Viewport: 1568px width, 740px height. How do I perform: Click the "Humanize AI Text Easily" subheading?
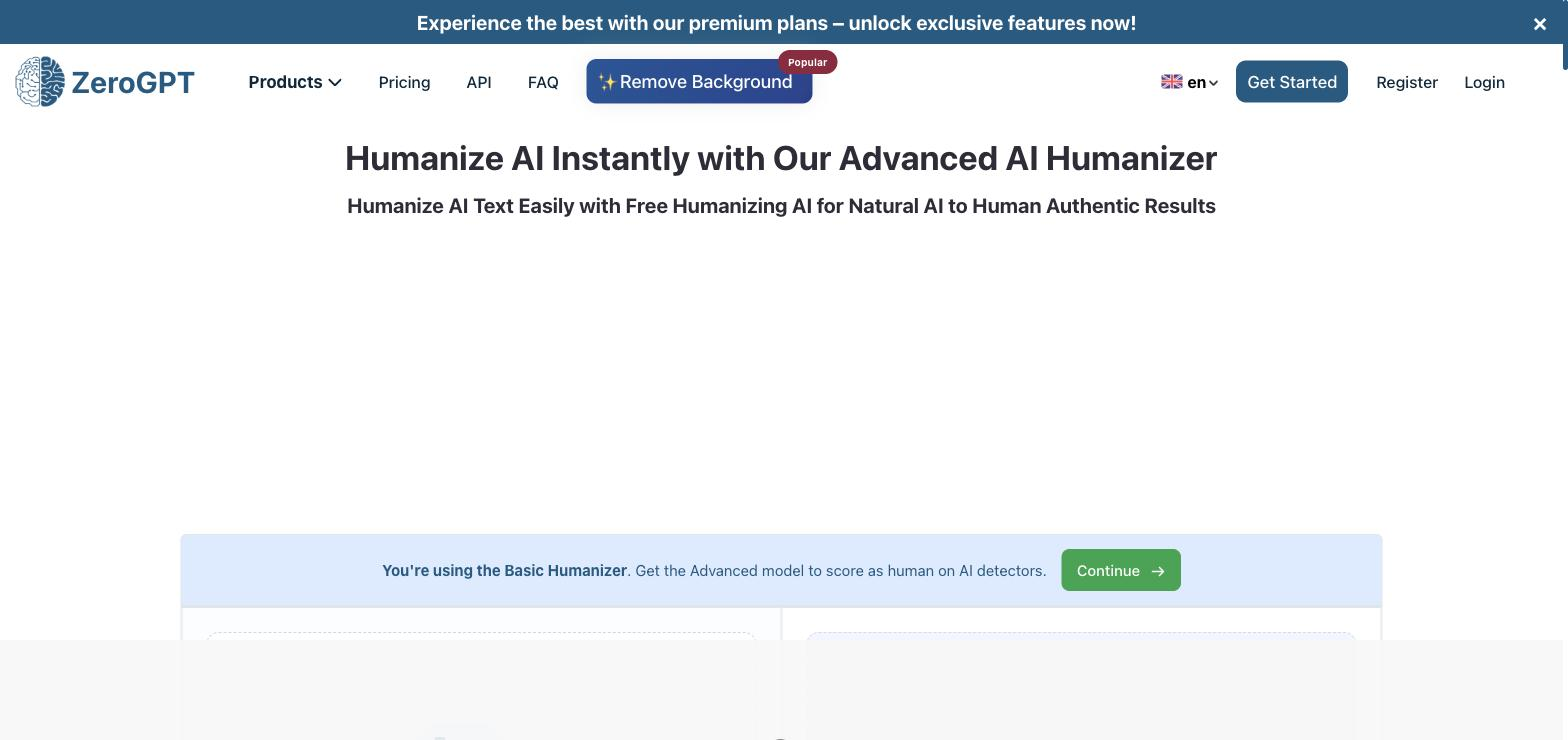click(781, 206)
